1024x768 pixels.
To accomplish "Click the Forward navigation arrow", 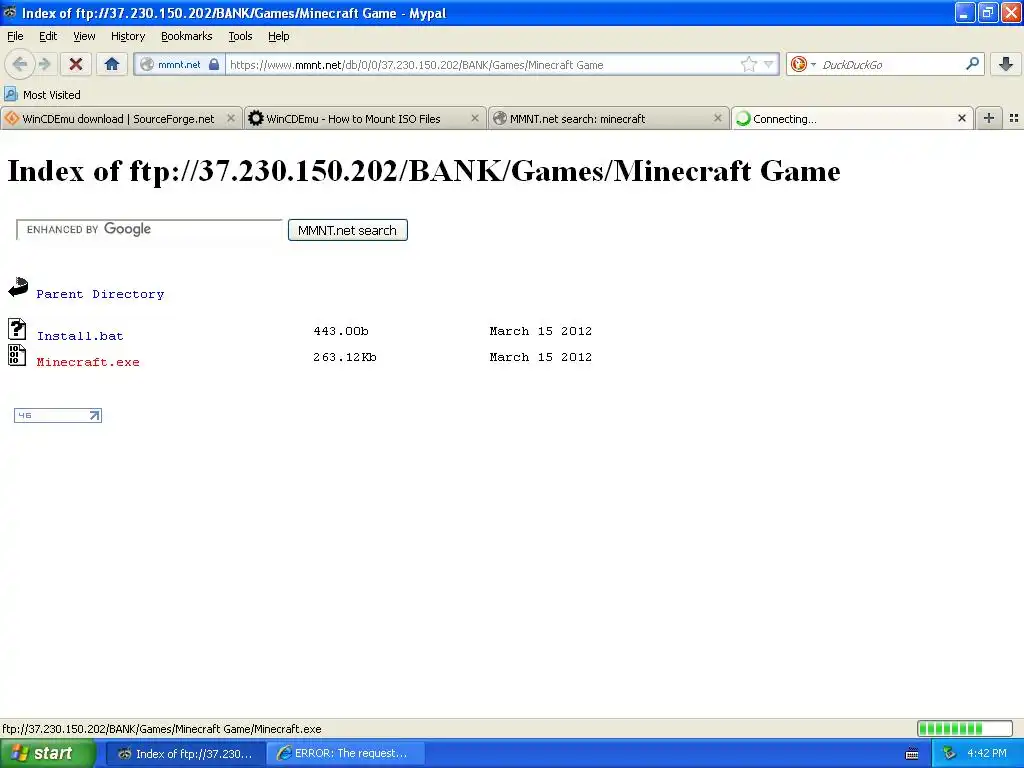I will tap(44, 64).
